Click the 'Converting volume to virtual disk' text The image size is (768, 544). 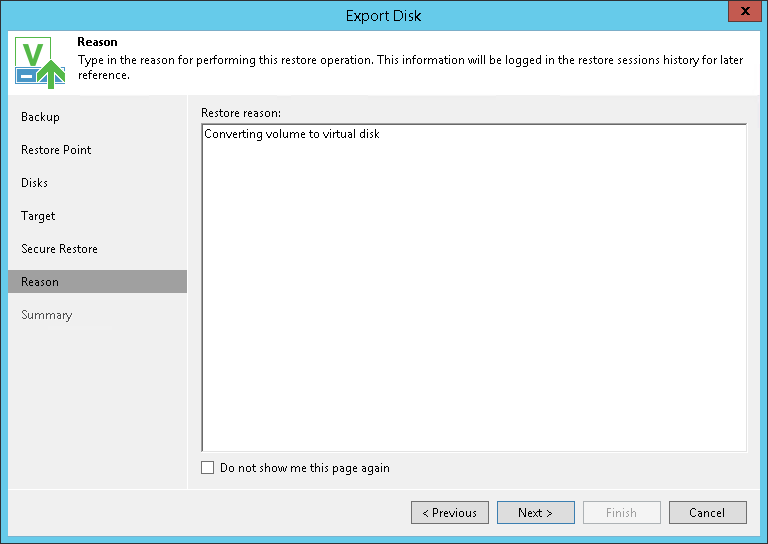(x=292, y=134)
